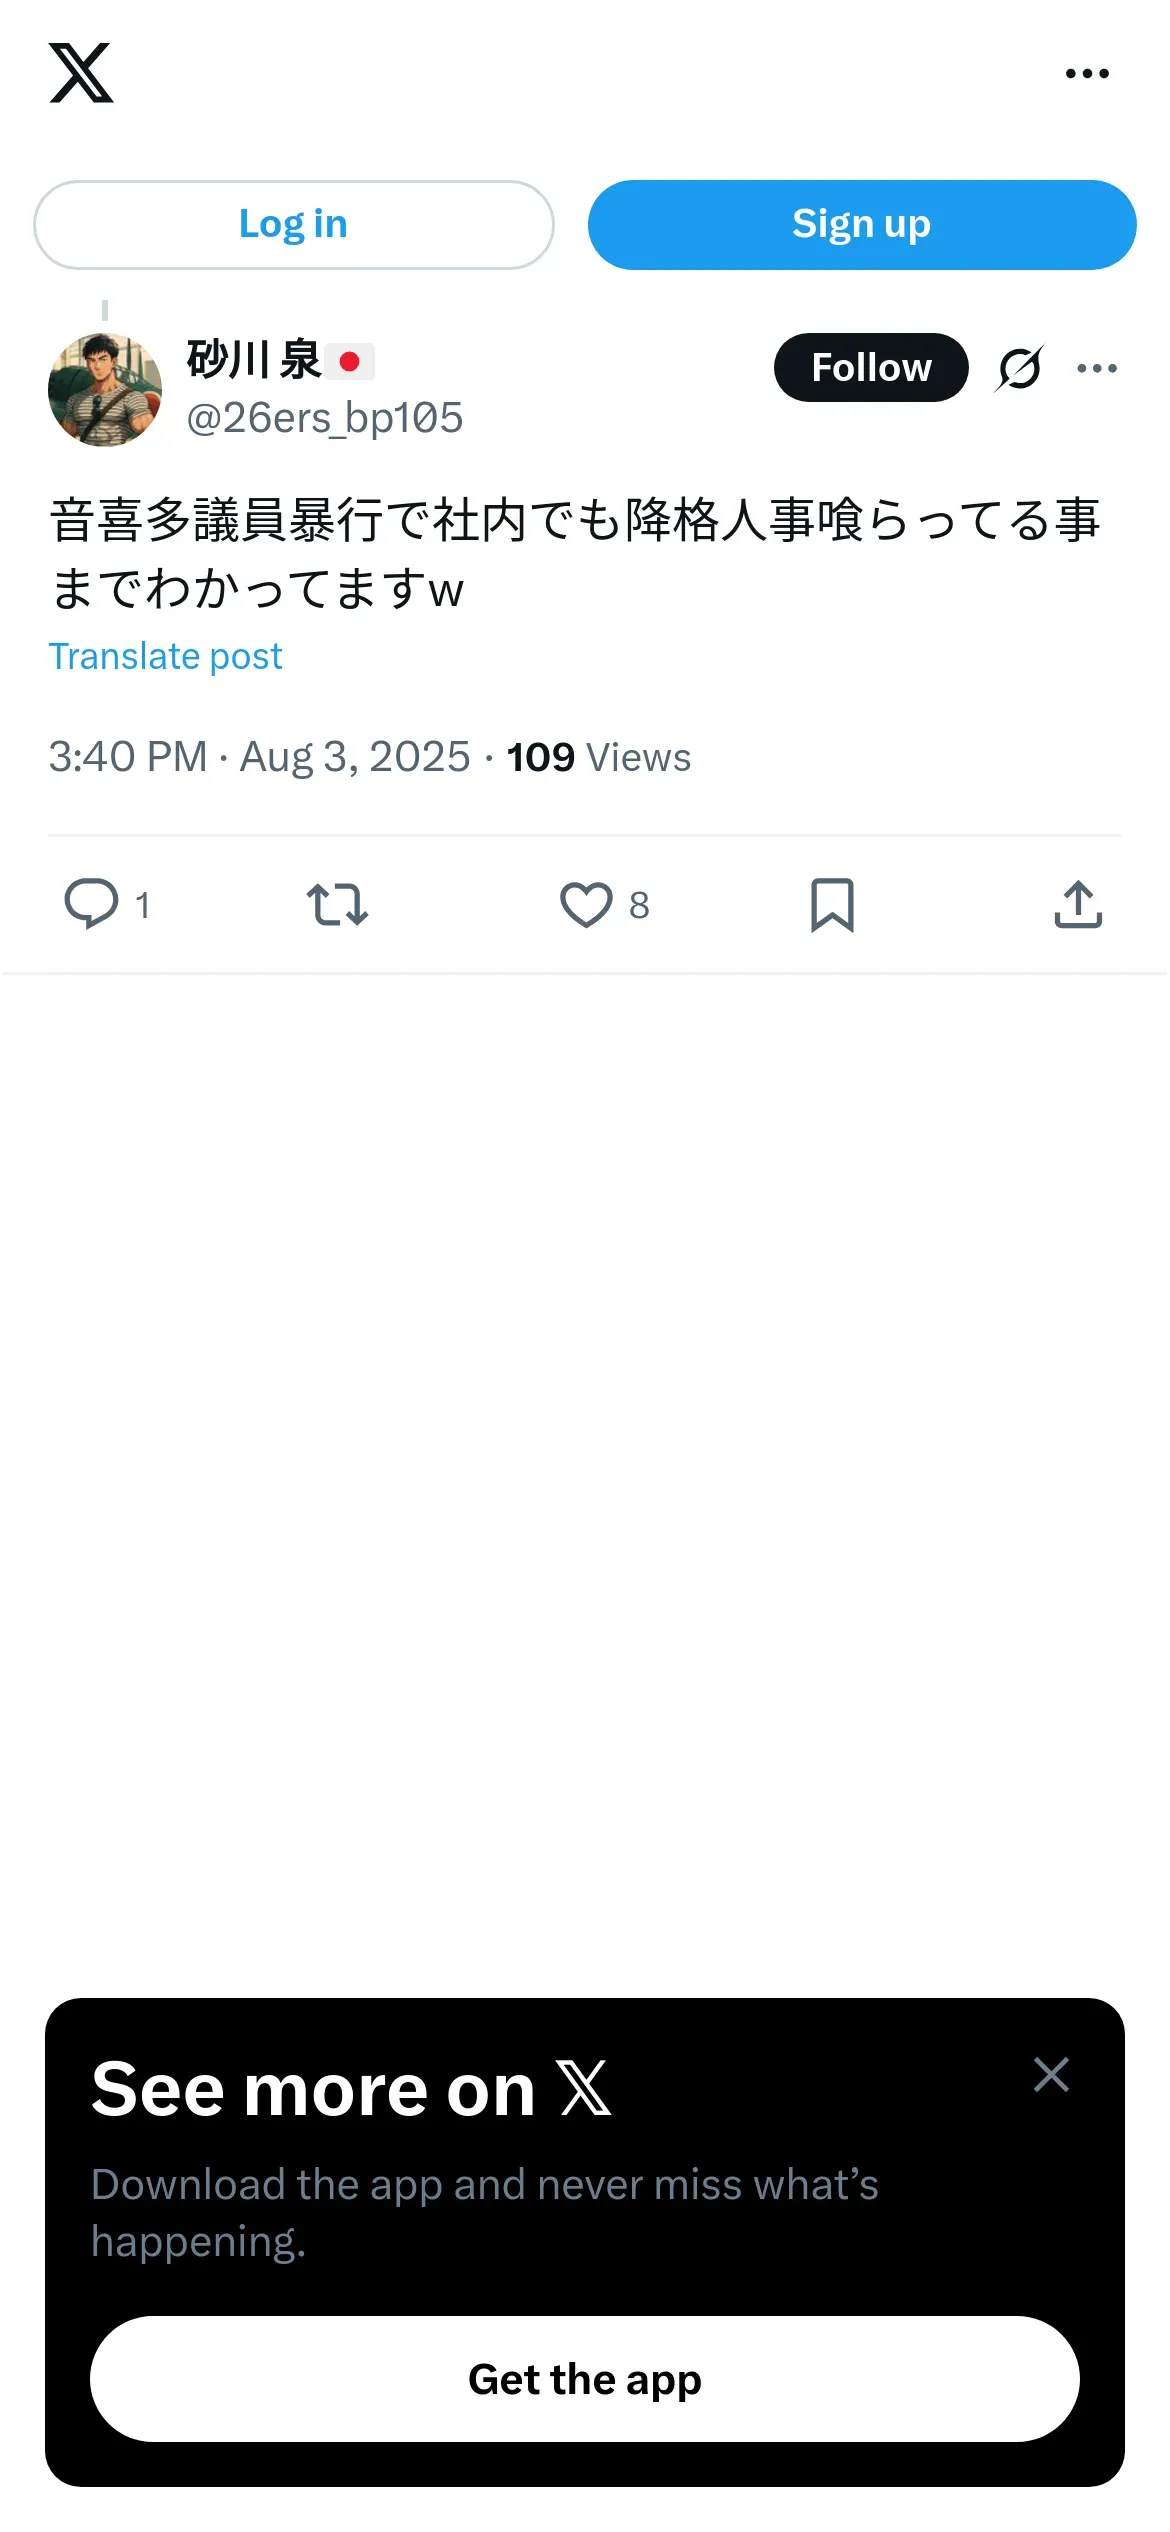Open the post's three-dot more menu
The width and height of the screenshot is (1170, 2532).
click(x=1097, y=368)
